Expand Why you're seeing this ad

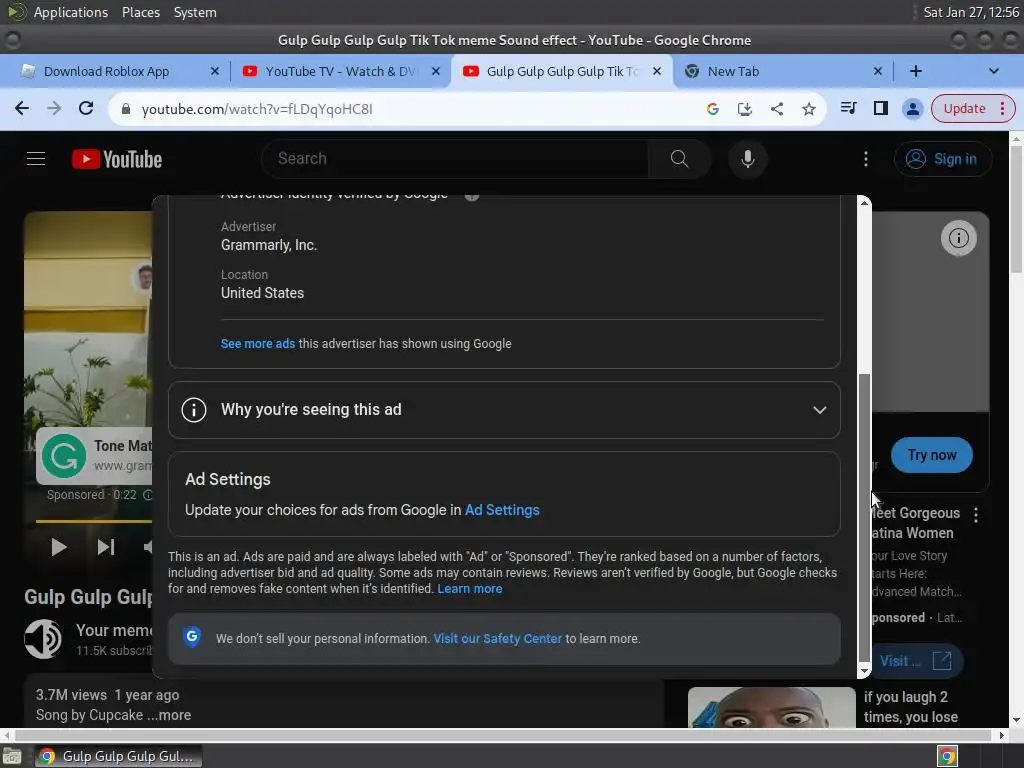click(504, 410)
